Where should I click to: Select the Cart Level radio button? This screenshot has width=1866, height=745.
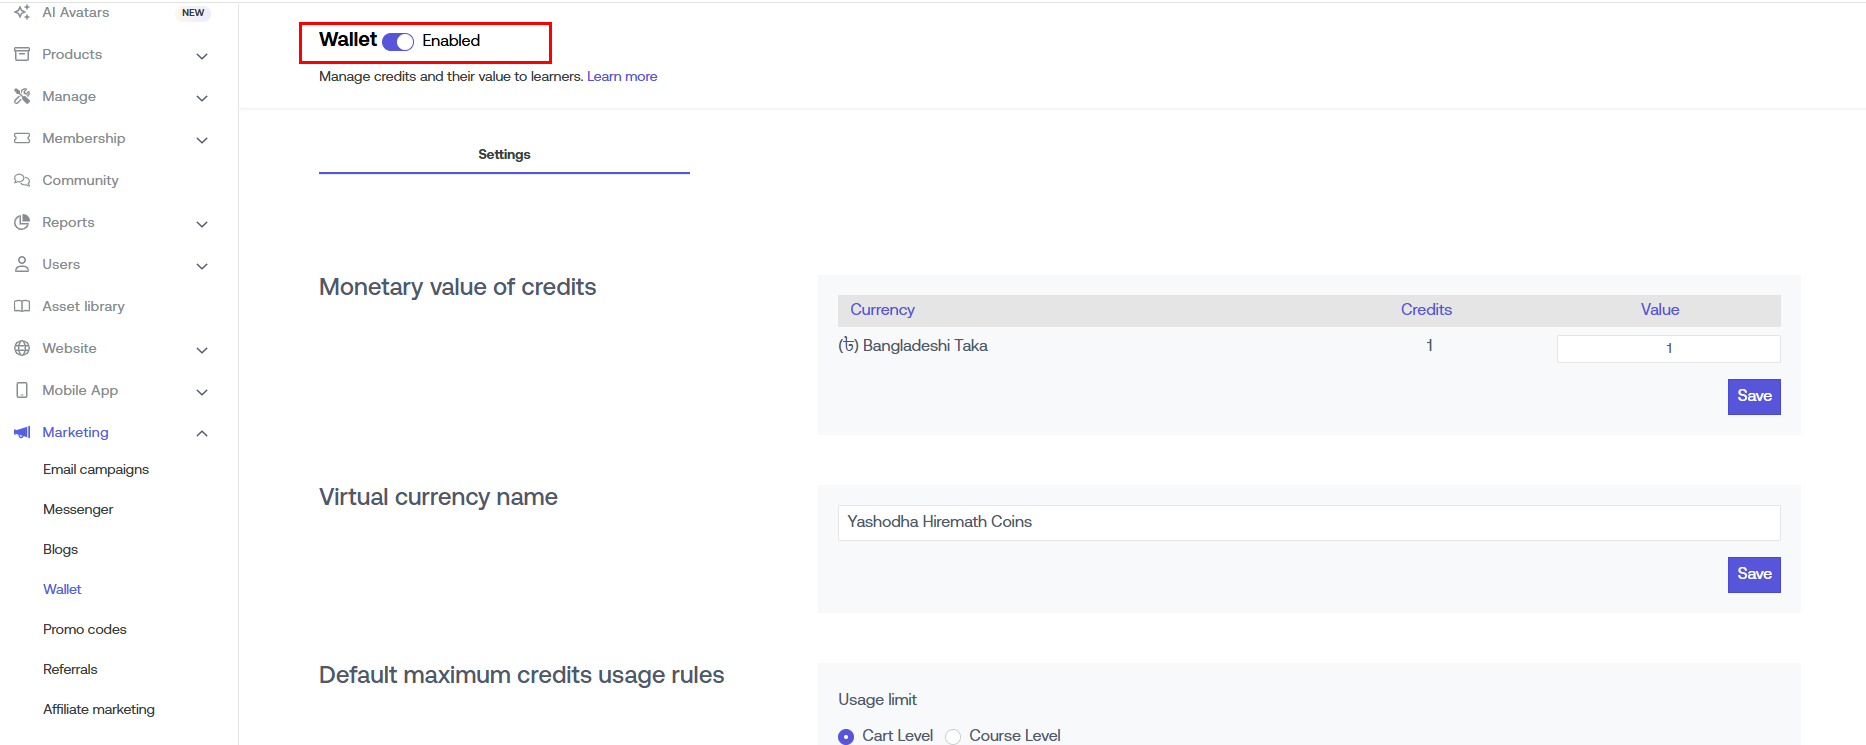(x=846, y=736)
